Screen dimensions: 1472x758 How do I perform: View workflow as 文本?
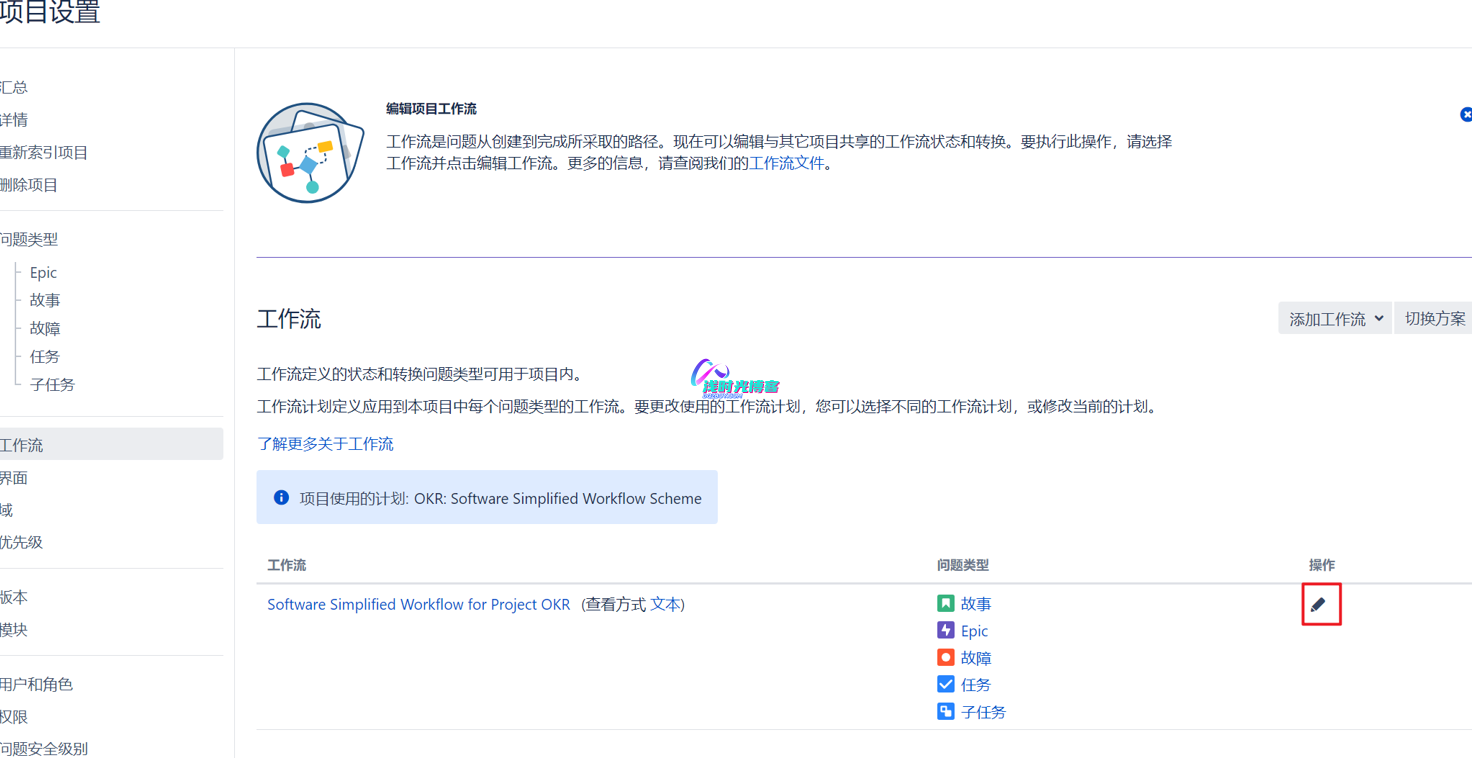coord(665,604)
